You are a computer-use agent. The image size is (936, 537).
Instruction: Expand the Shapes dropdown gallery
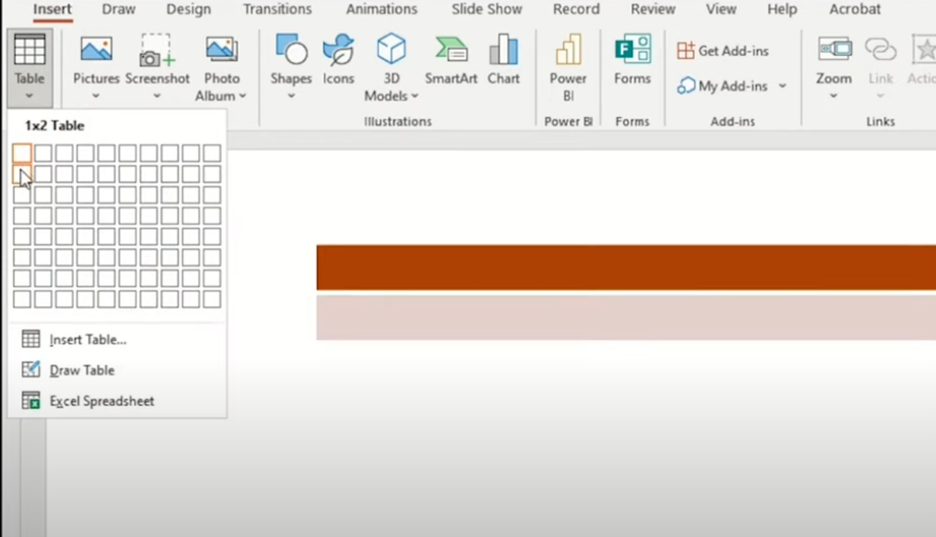(x=291, y=96)
